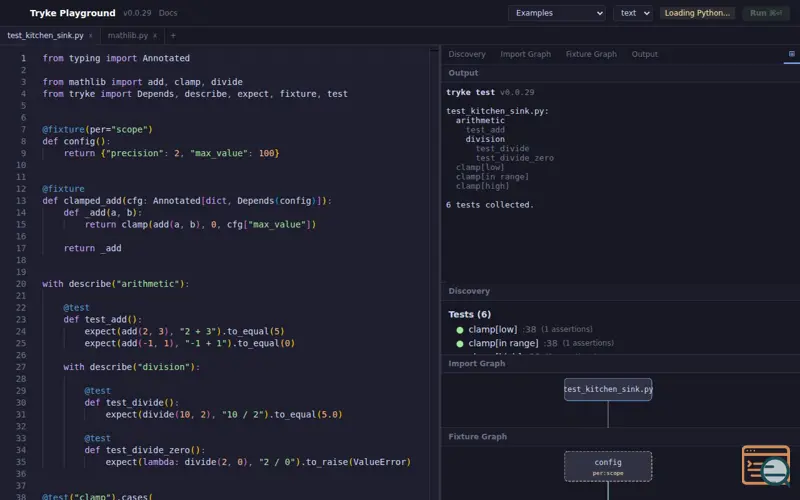
Task: Click the green status dot for clamp[low]
Action: point(460,330)
